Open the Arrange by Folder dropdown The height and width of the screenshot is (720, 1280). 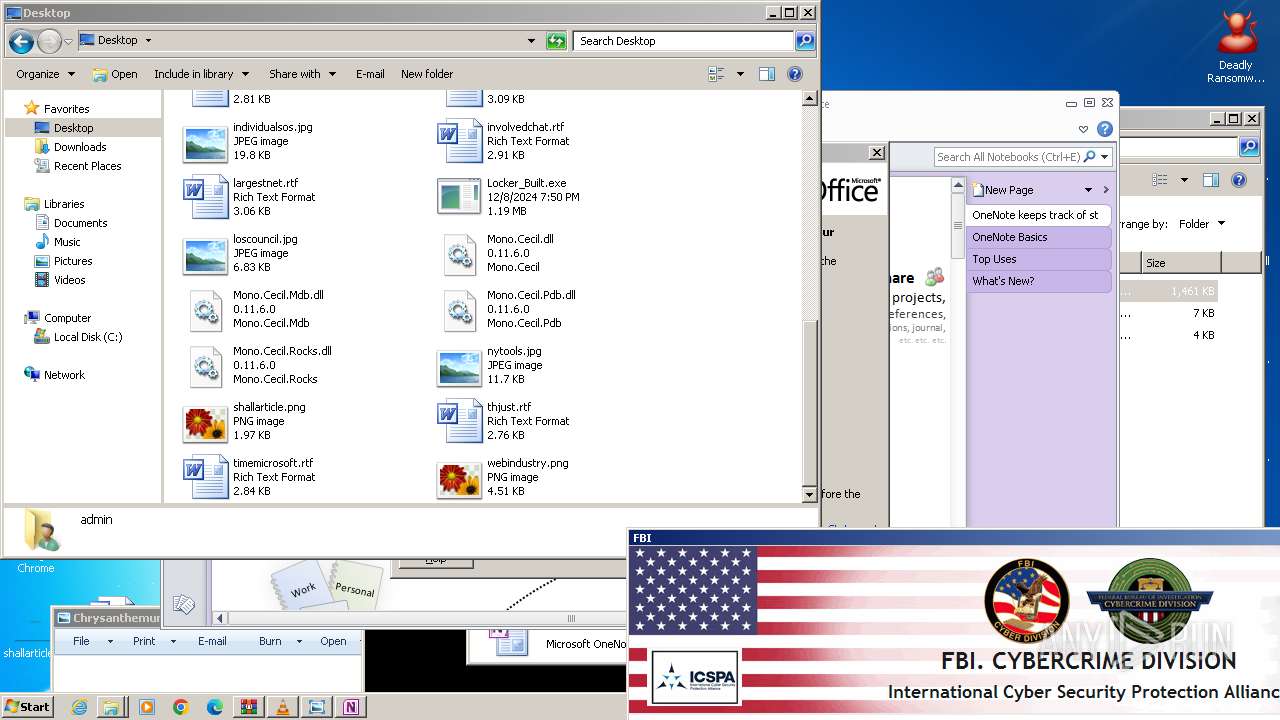coord(1201,224)
